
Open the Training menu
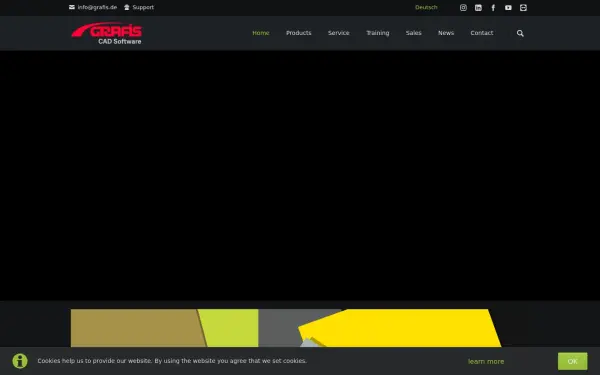[x=378, y=33]
